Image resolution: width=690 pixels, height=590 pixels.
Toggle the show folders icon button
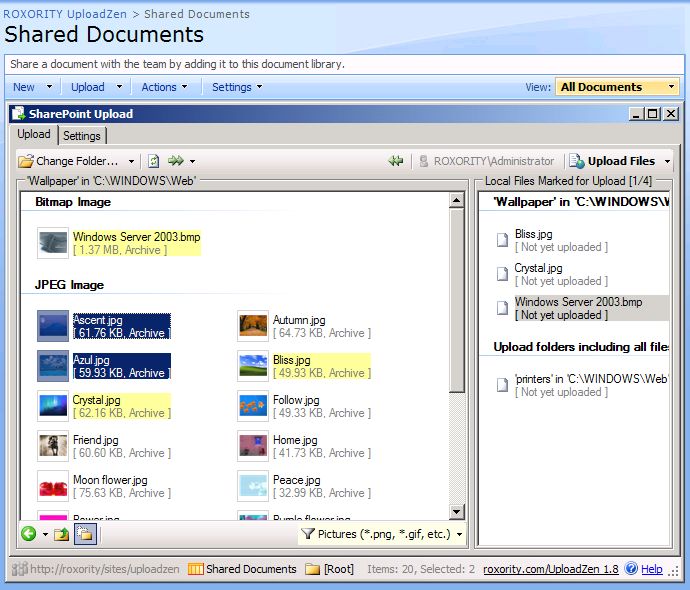(85, 535)
